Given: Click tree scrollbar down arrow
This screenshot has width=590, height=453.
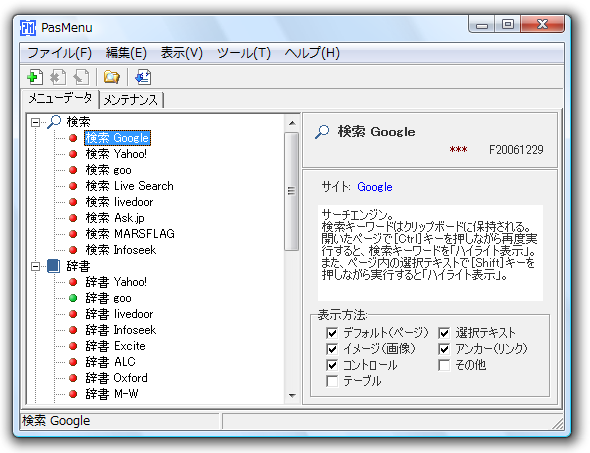Looking at the screenshot, I should click(292, 395).
